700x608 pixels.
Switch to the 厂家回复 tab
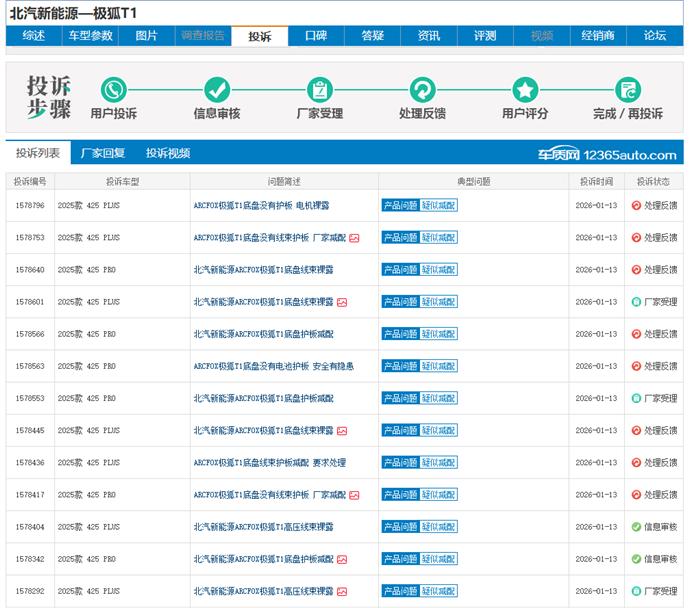point(103,154)
